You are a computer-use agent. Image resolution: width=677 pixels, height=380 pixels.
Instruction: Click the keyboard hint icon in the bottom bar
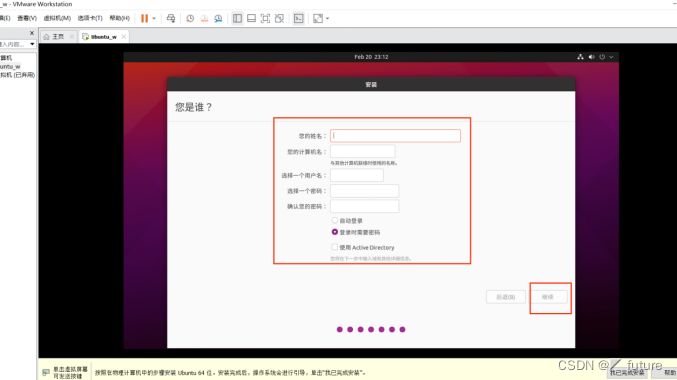(46, 372)
